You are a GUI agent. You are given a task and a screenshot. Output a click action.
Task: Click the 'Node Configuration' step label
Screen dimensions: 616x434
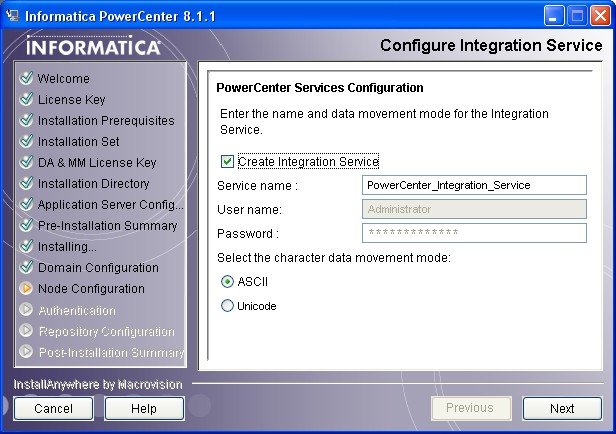(x=91, y=289)
